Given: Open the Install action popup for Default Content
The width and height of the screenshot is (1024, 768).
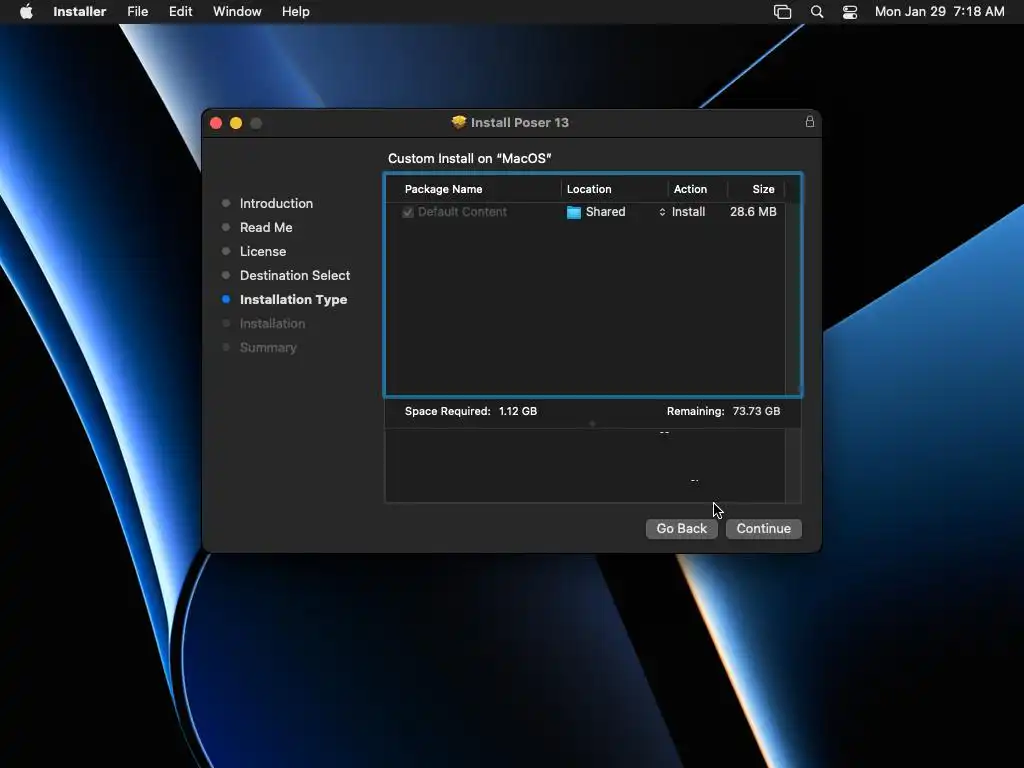Looking at the screenshot, I should [682, 212].
